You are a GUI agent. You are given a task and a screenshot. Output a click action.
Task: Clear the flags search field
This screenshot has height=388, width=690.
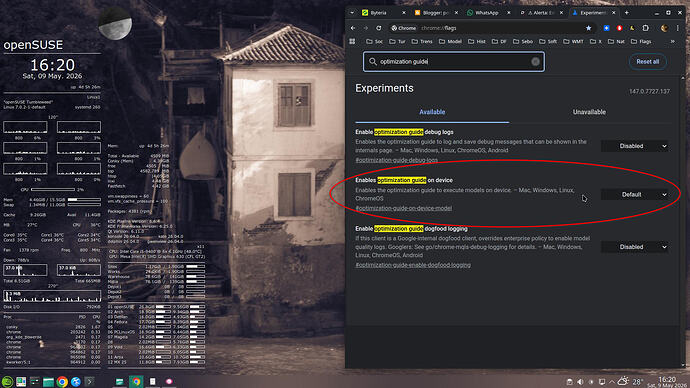pos(535,62)
